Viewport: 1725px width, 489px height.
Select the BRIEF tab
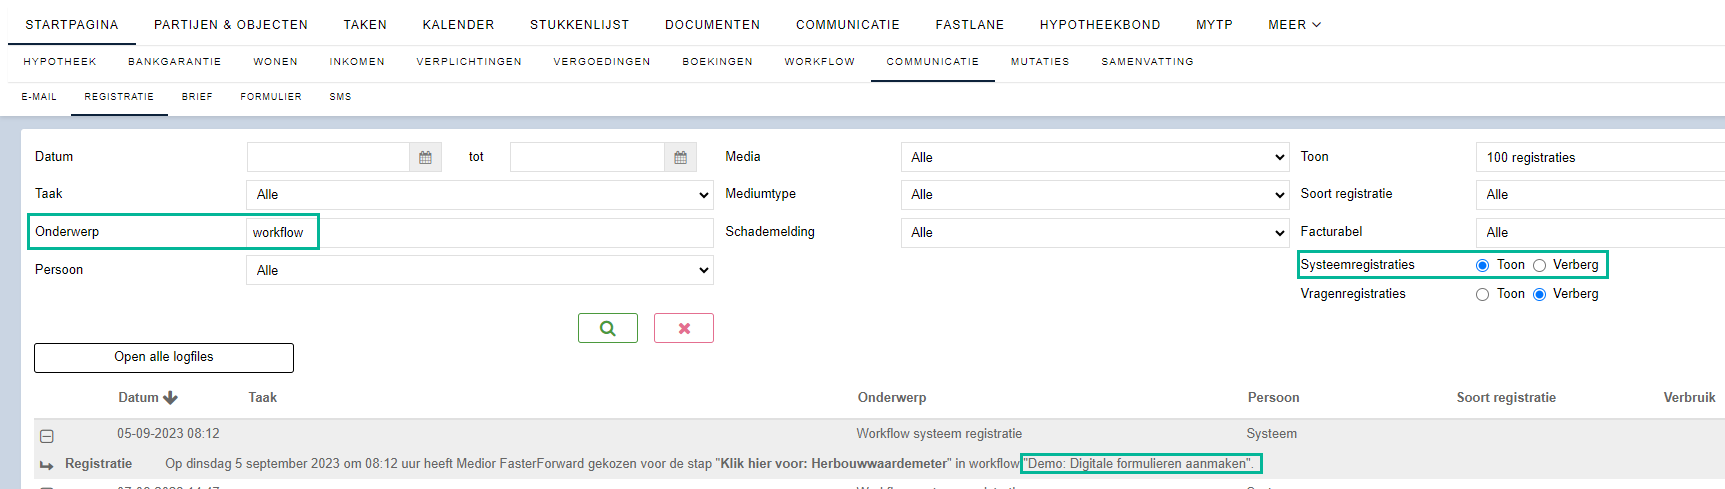point(197,97)
